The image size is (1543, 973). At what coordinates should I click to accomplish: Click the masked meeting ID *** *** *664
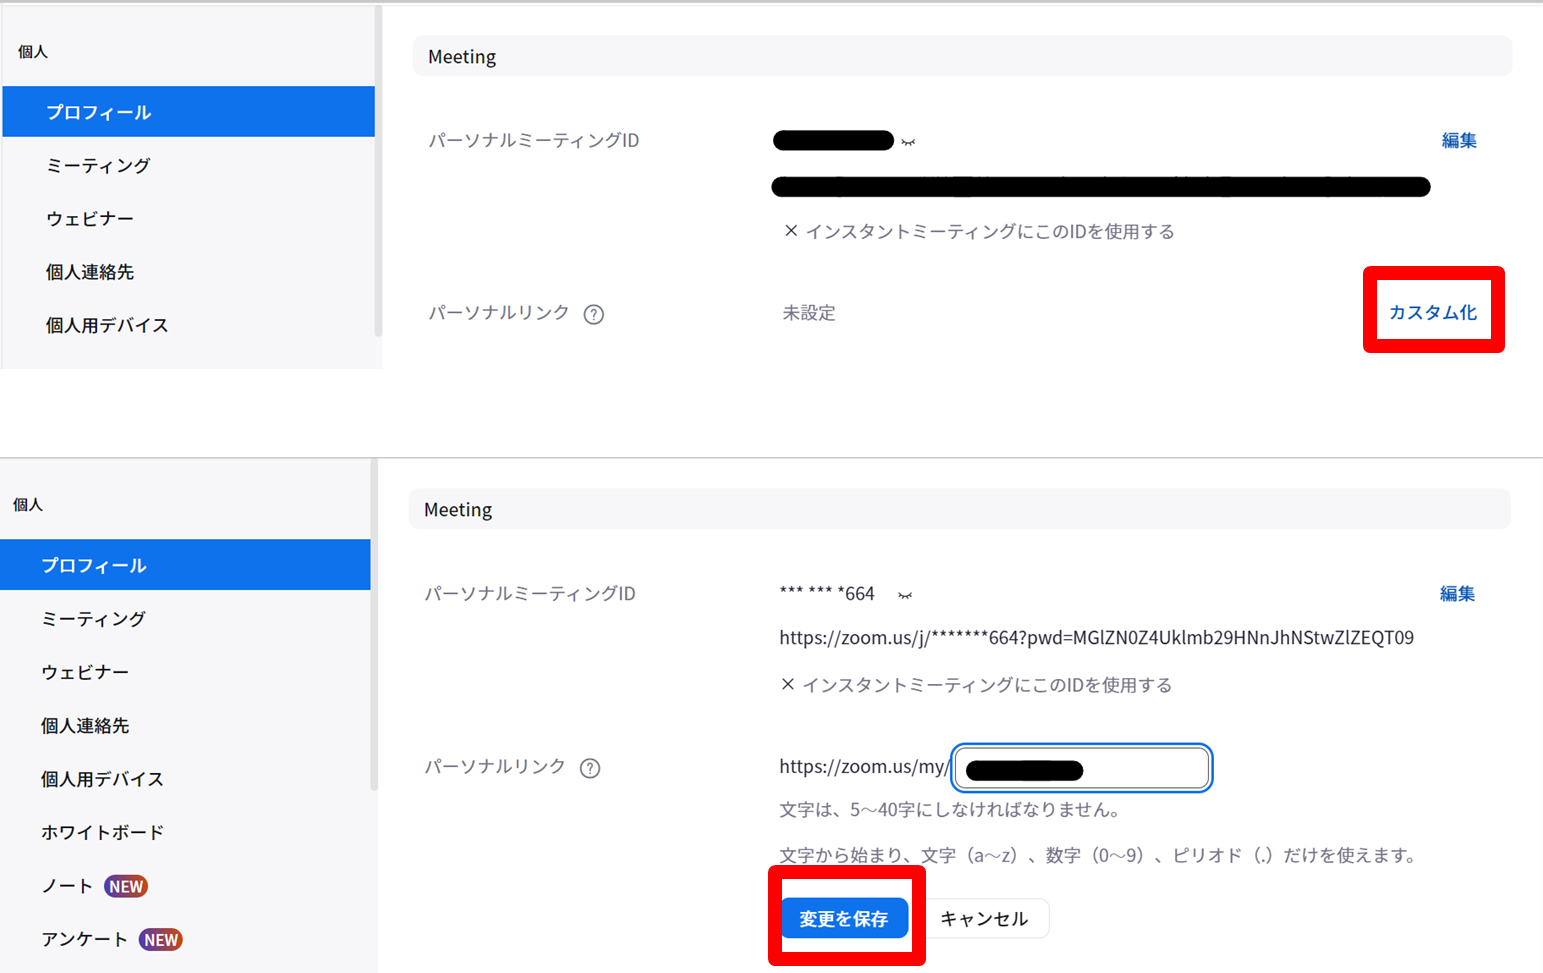(x=827, y=593)
